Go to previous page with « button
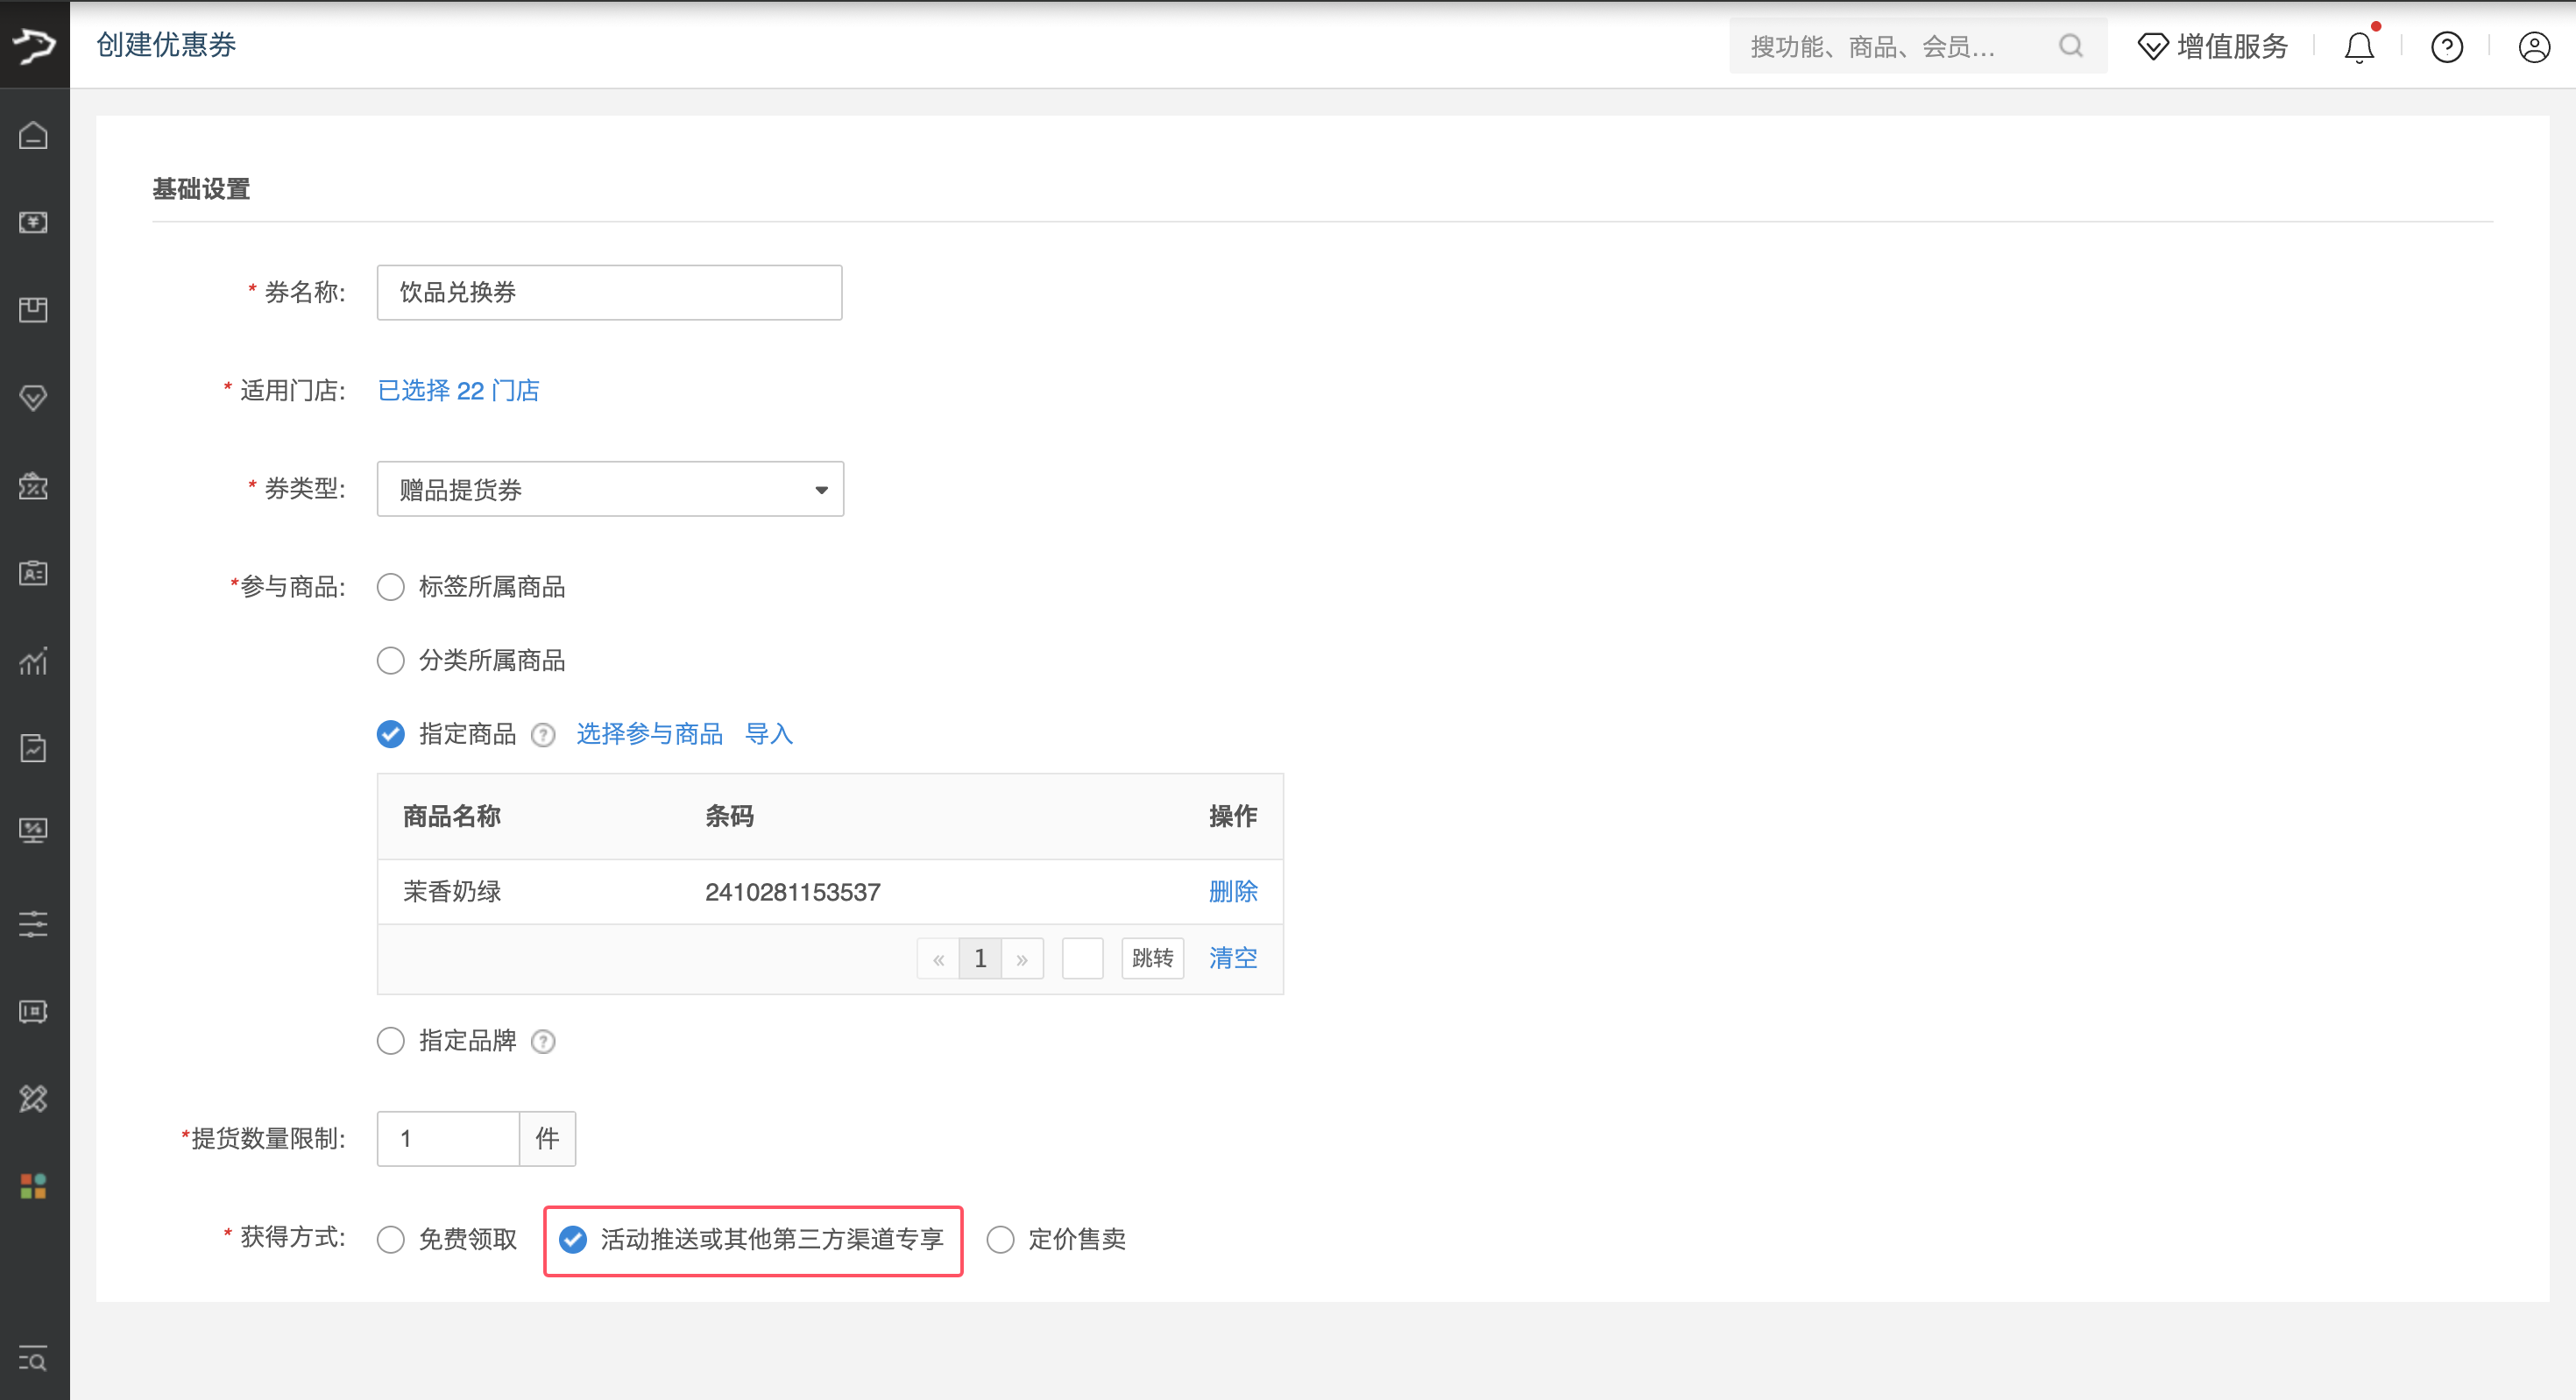The image size is (2576, 1400). coord(938,959)
